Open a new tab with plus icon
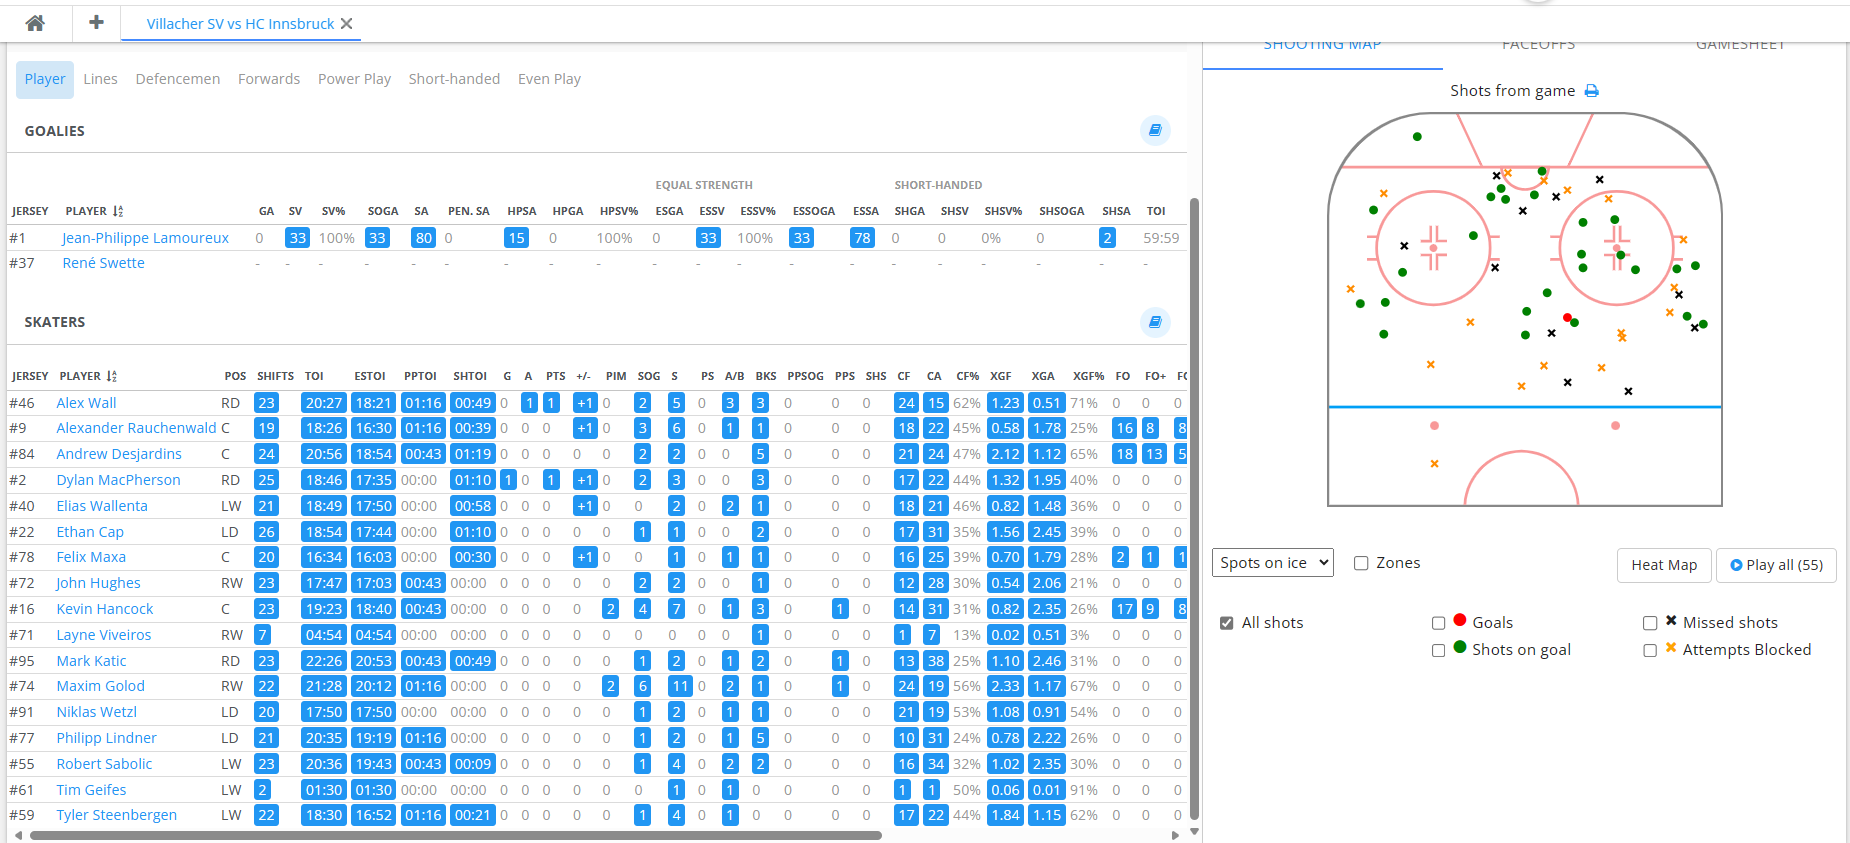Image resolution: width=1850 pixels, height=843 pixels. pos(96,23)
